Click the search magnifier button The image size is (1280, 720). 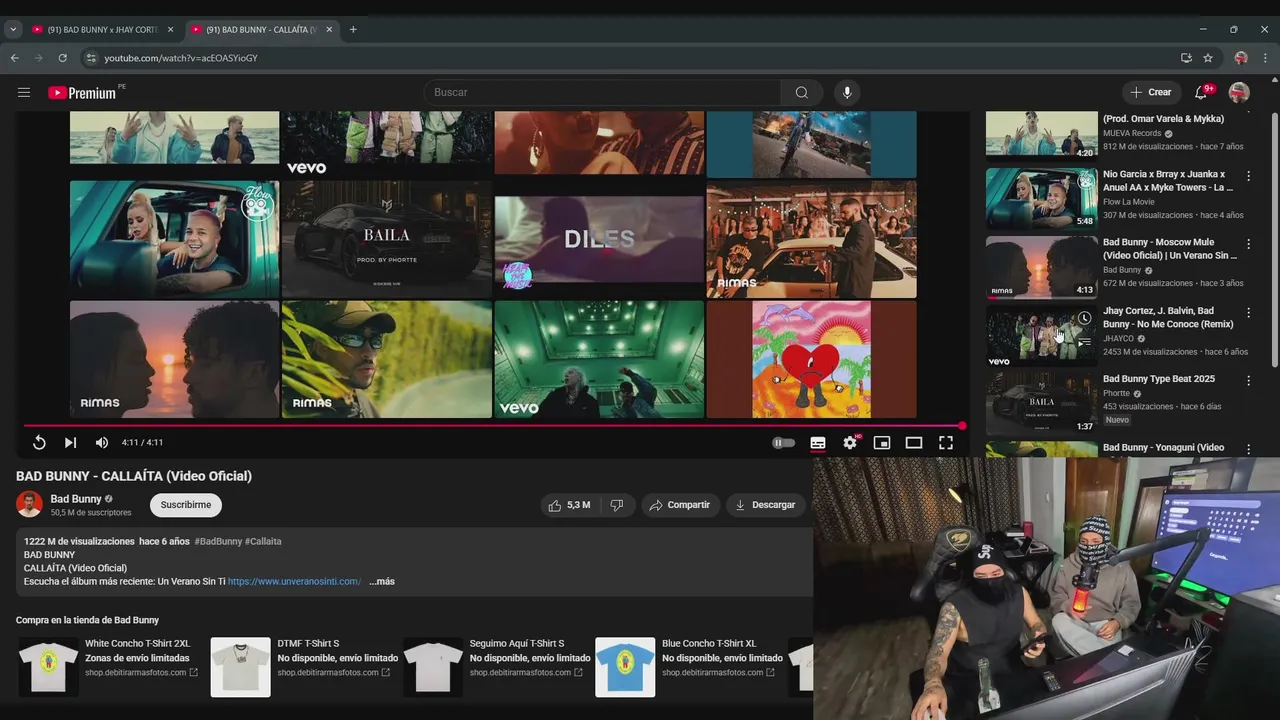point(802,92)
